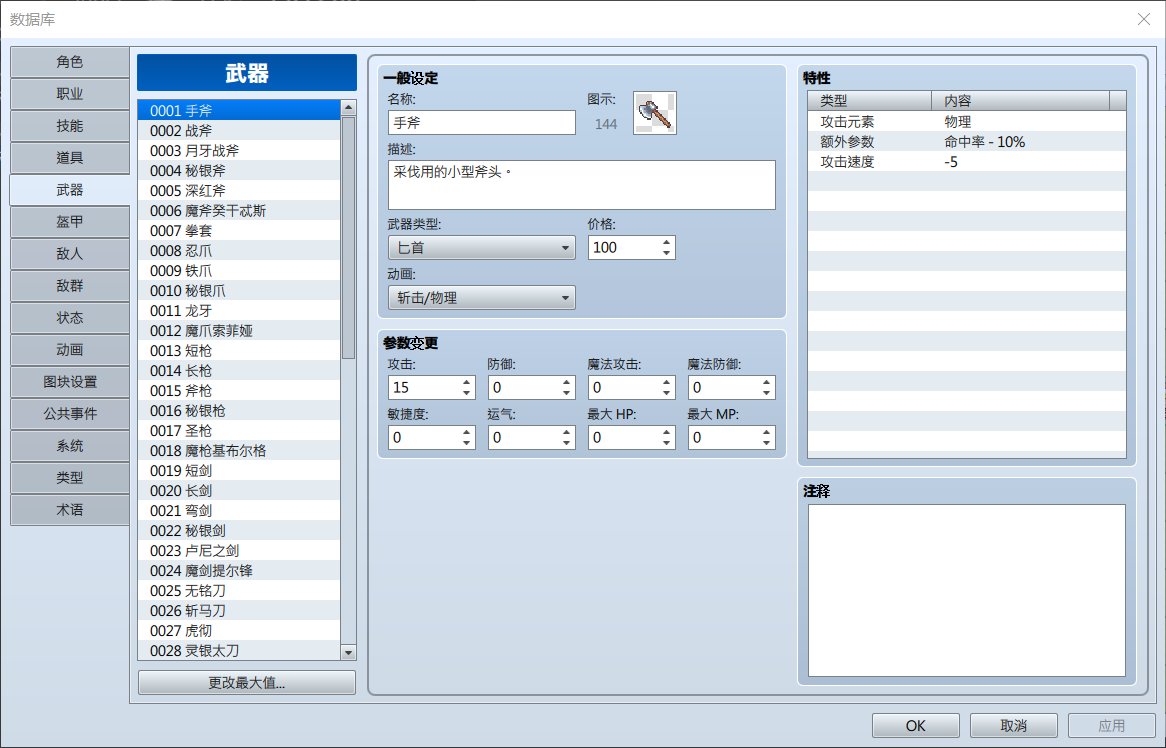Click the 内容 column header in traits

click(1020, 100)
